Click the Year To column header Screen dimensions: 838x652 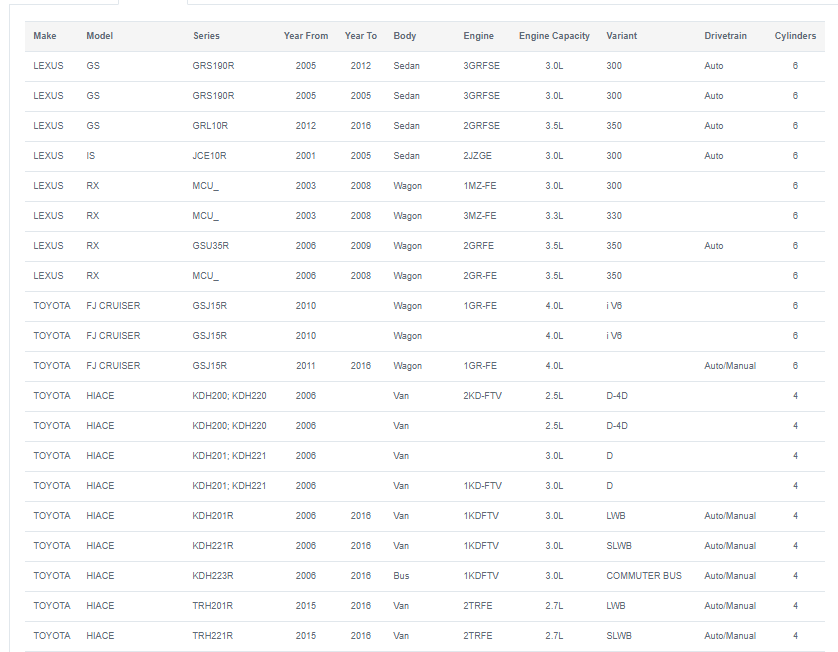[361, 36]
